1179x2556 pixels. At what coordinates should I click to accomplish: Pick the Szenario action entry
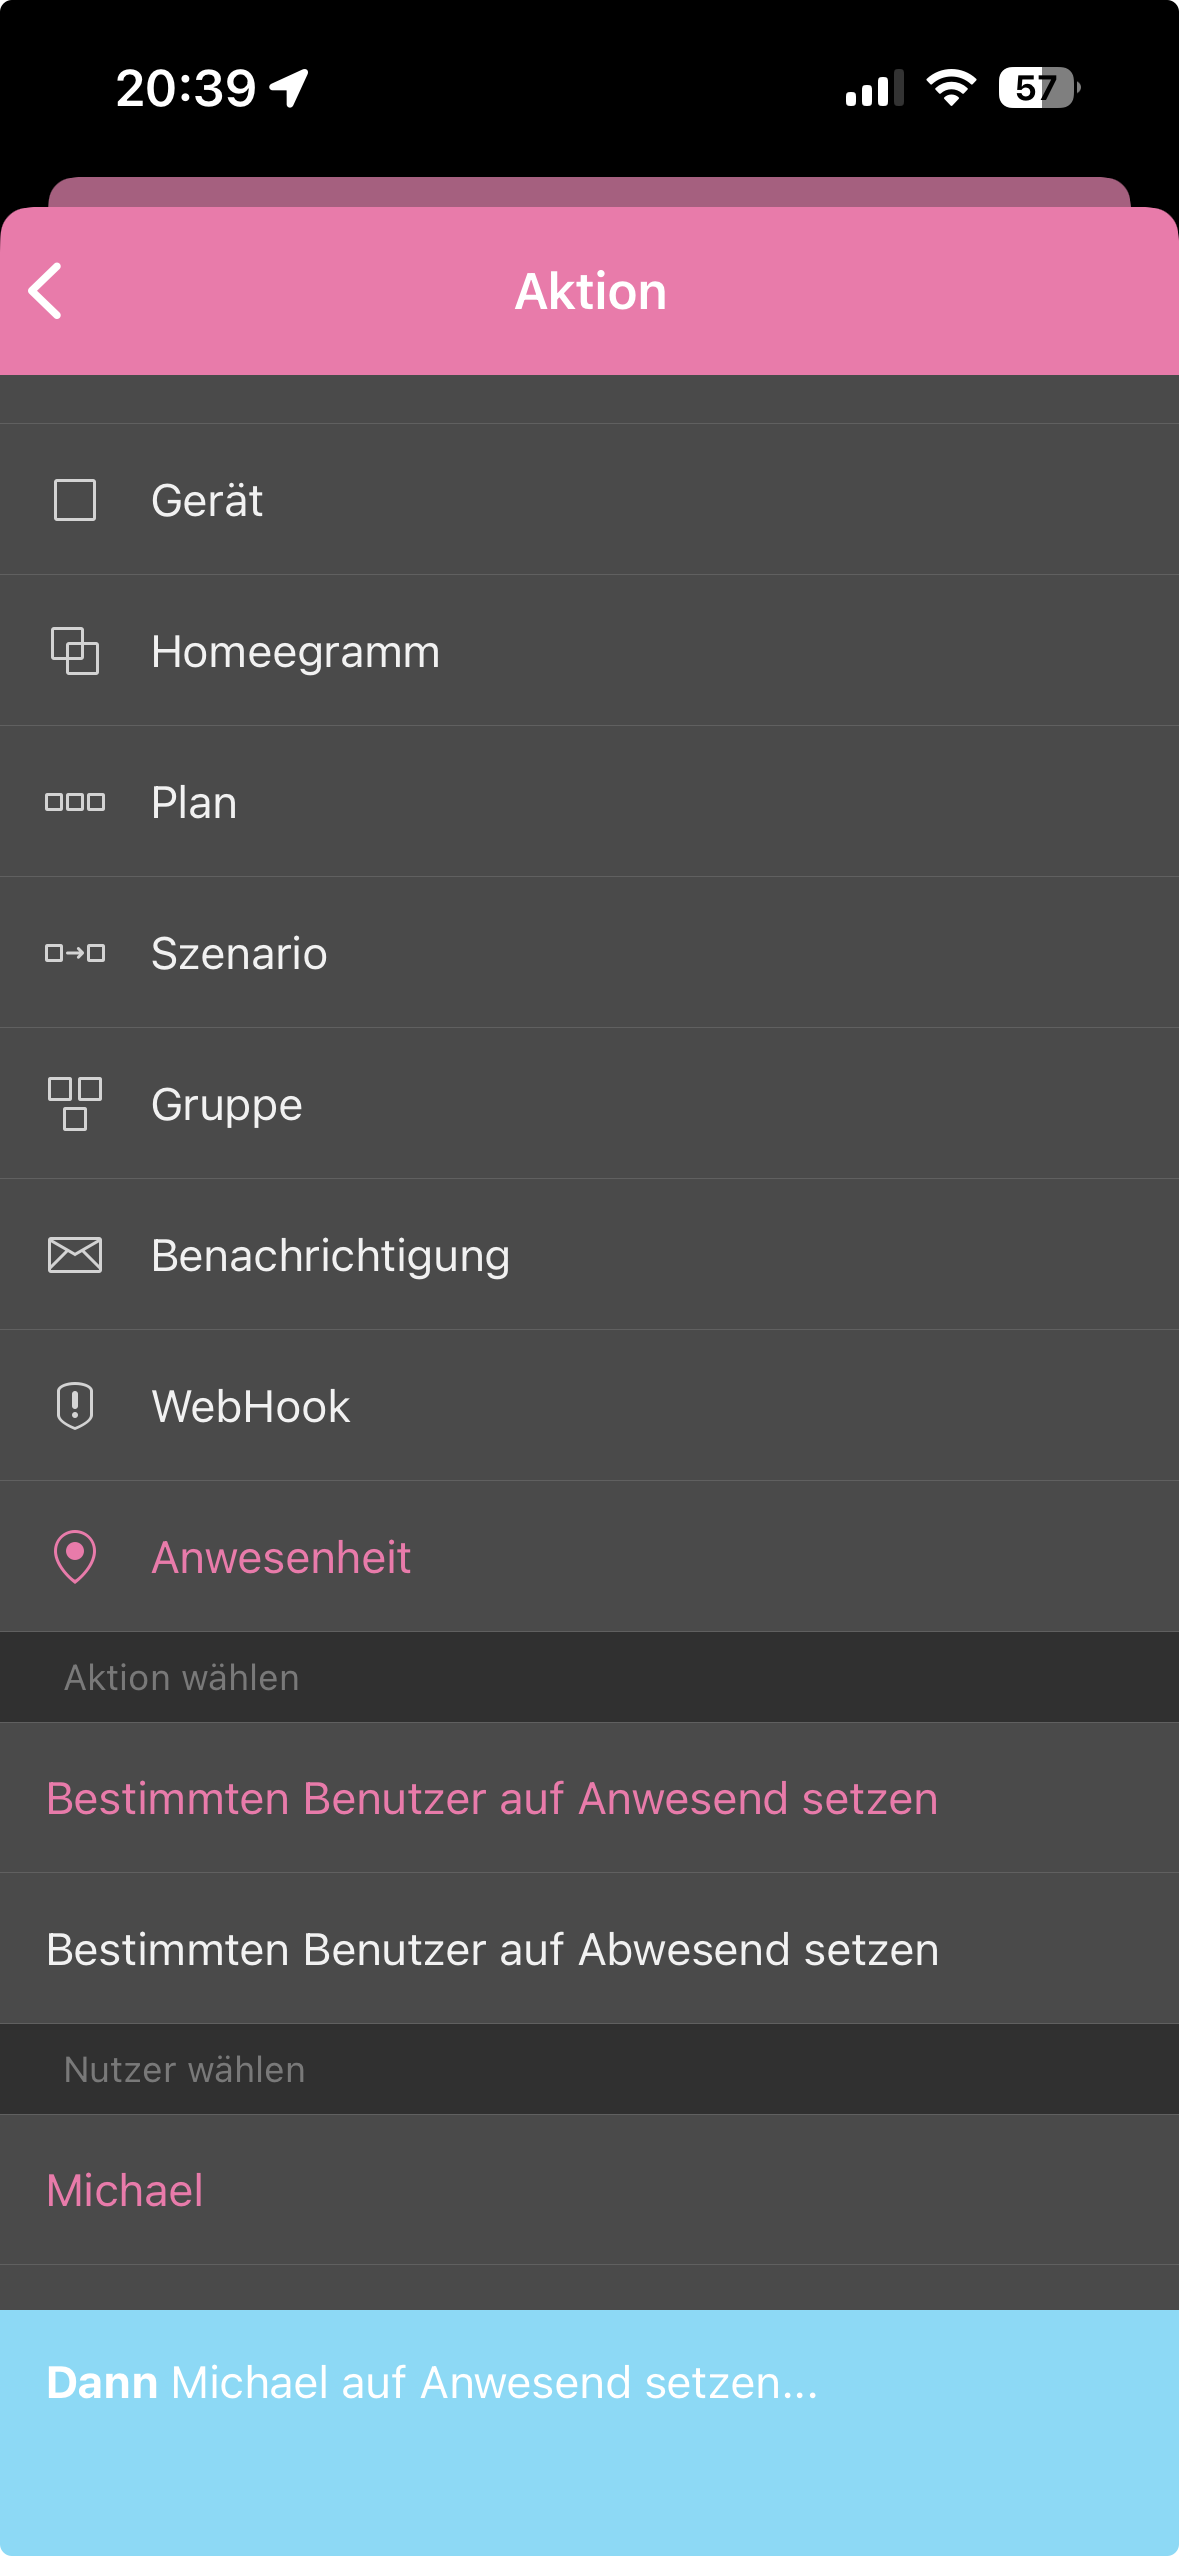point(239,954)
